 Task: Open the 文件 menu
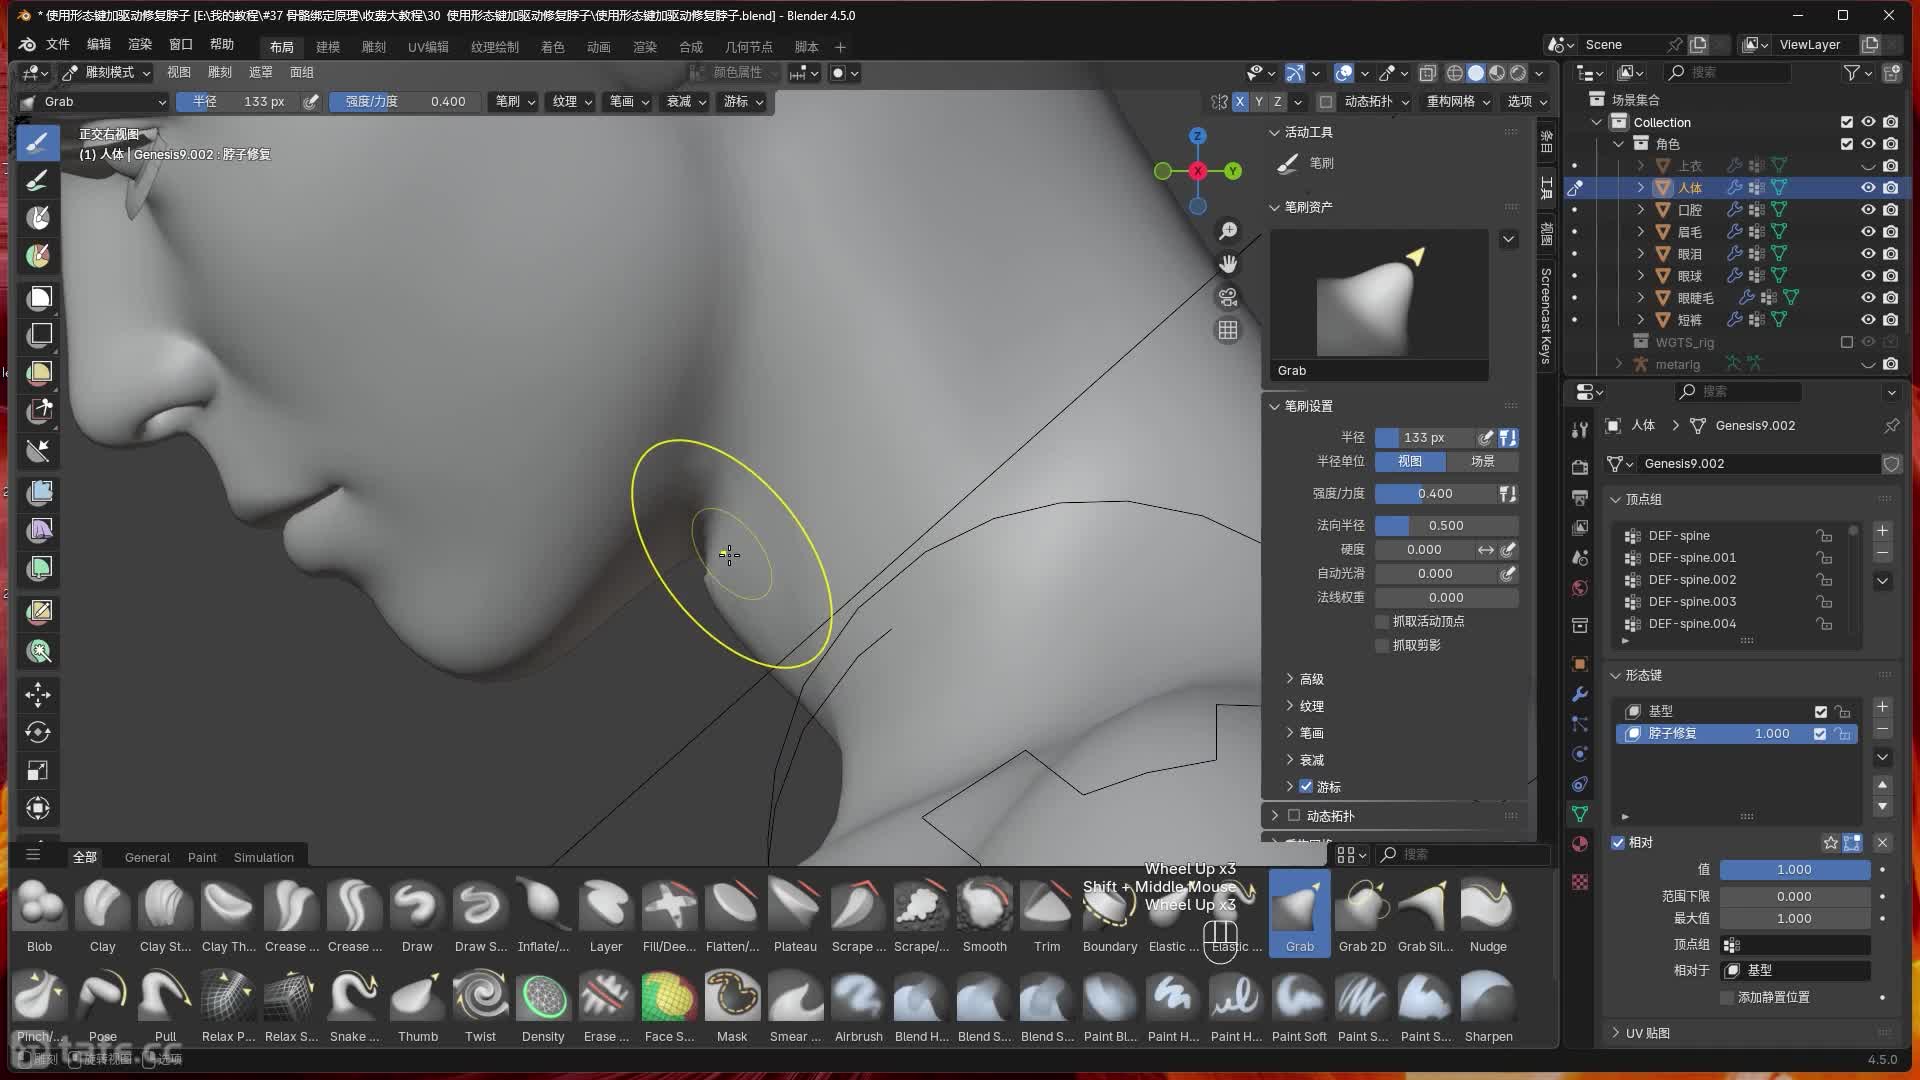point(58,45)
